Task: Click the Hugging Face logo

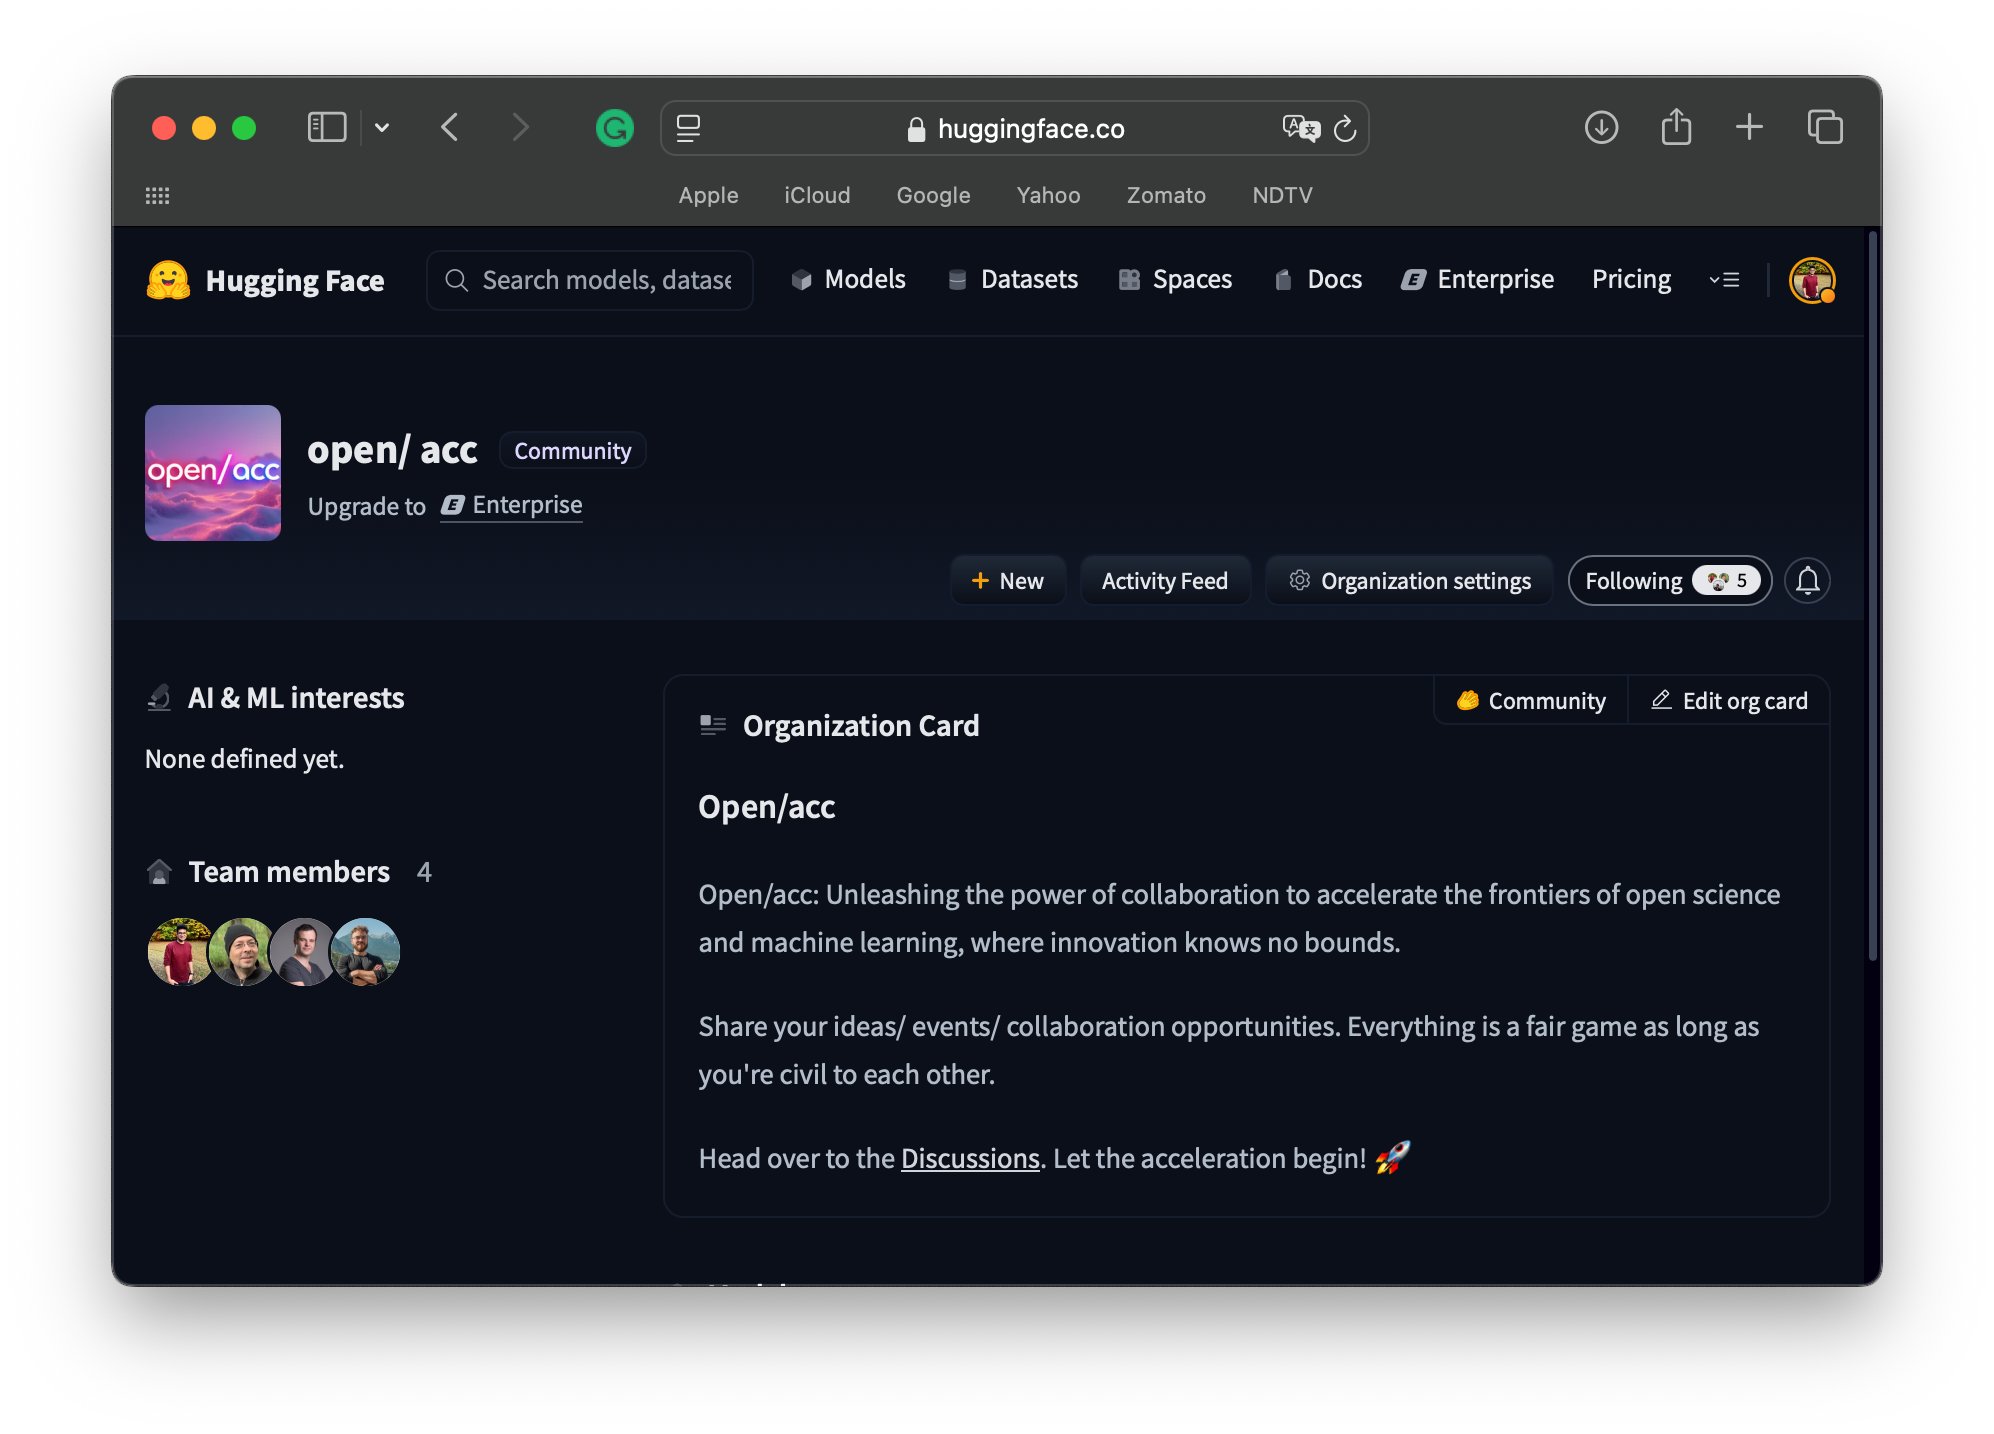Action: [x=265, y=280]
